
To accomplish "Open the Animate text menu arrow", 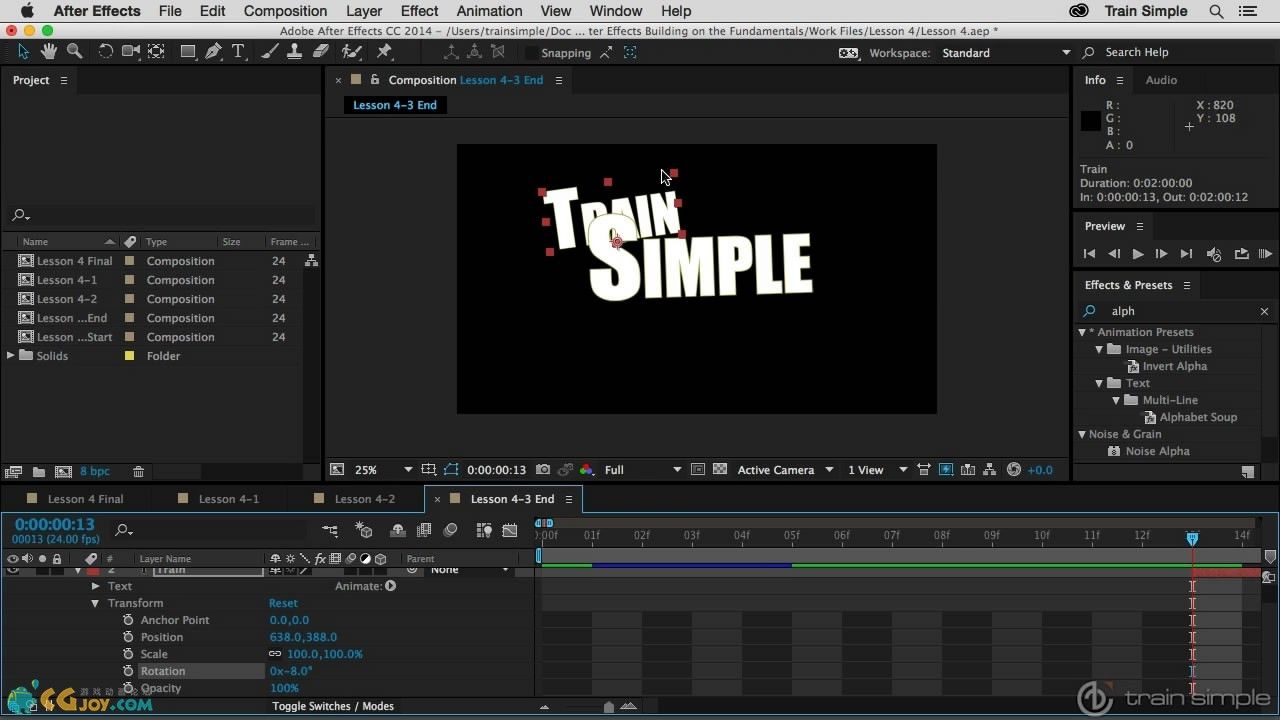I will pyautogui.click(x=390, y=586).
